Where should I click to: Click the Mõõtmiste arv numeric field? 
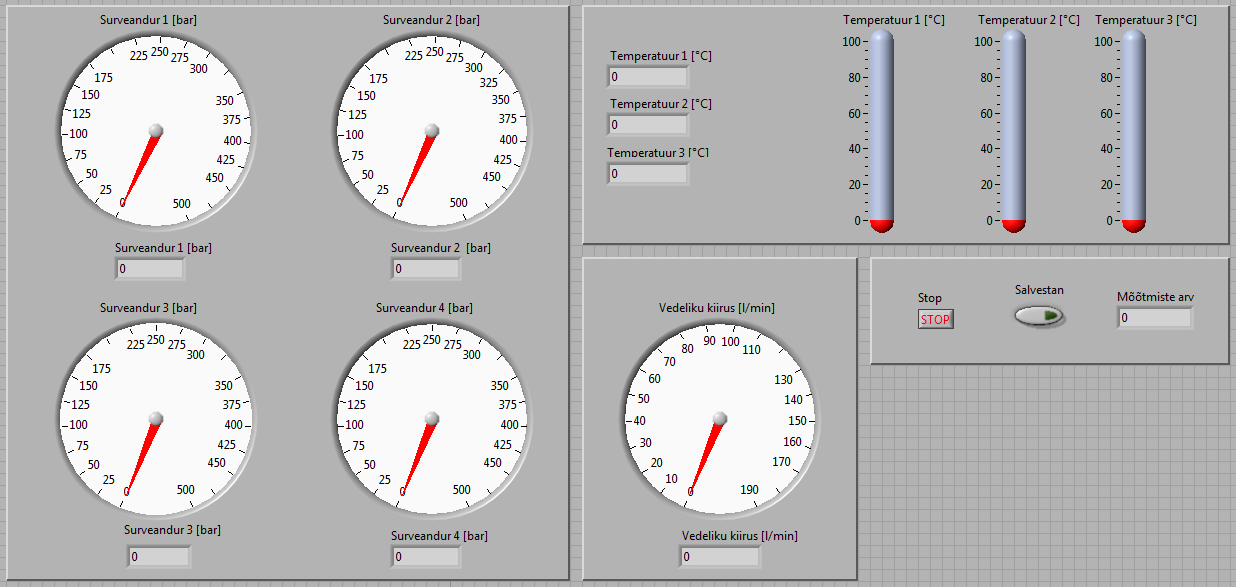click(1155, 318)
